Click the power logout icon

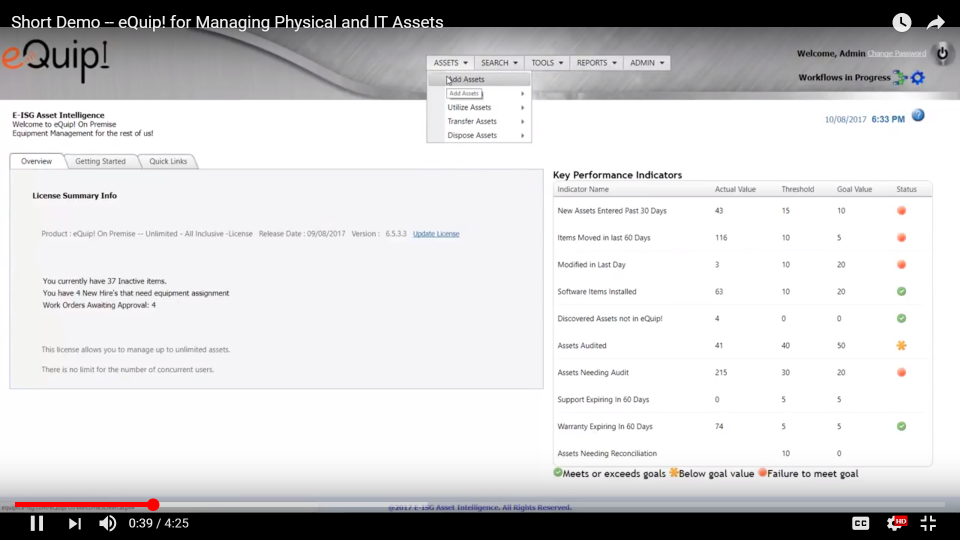(942, 53)
